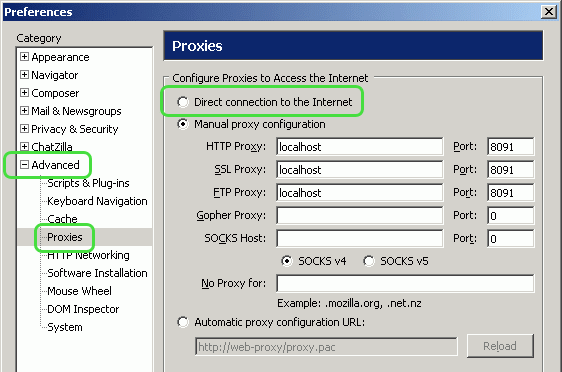The width and height of the screenshot is (562, 372).
Task: Expand the Appearance category
Action: pos(24,57)
